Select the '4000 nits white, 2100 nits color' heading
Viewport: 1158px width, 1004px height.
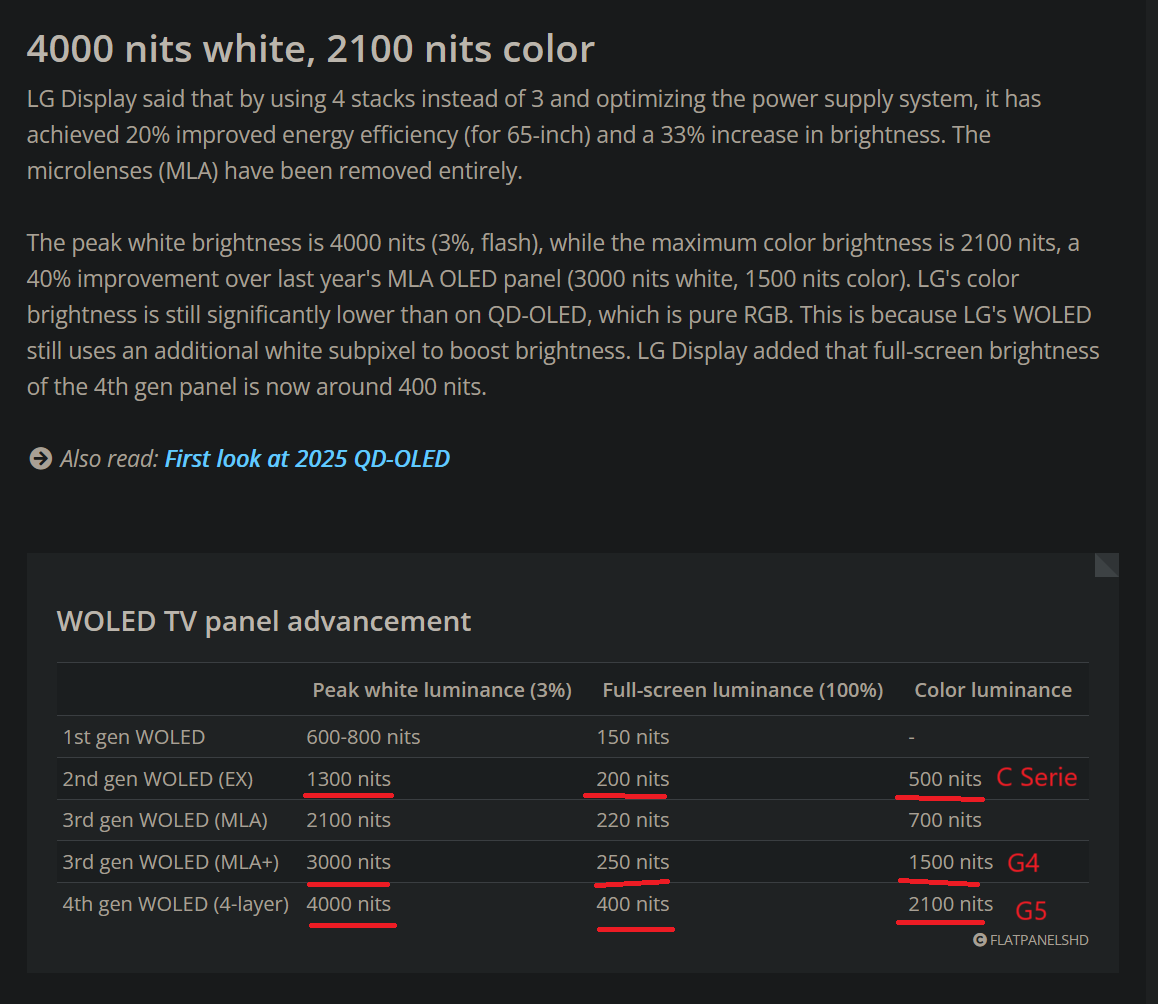310,48
